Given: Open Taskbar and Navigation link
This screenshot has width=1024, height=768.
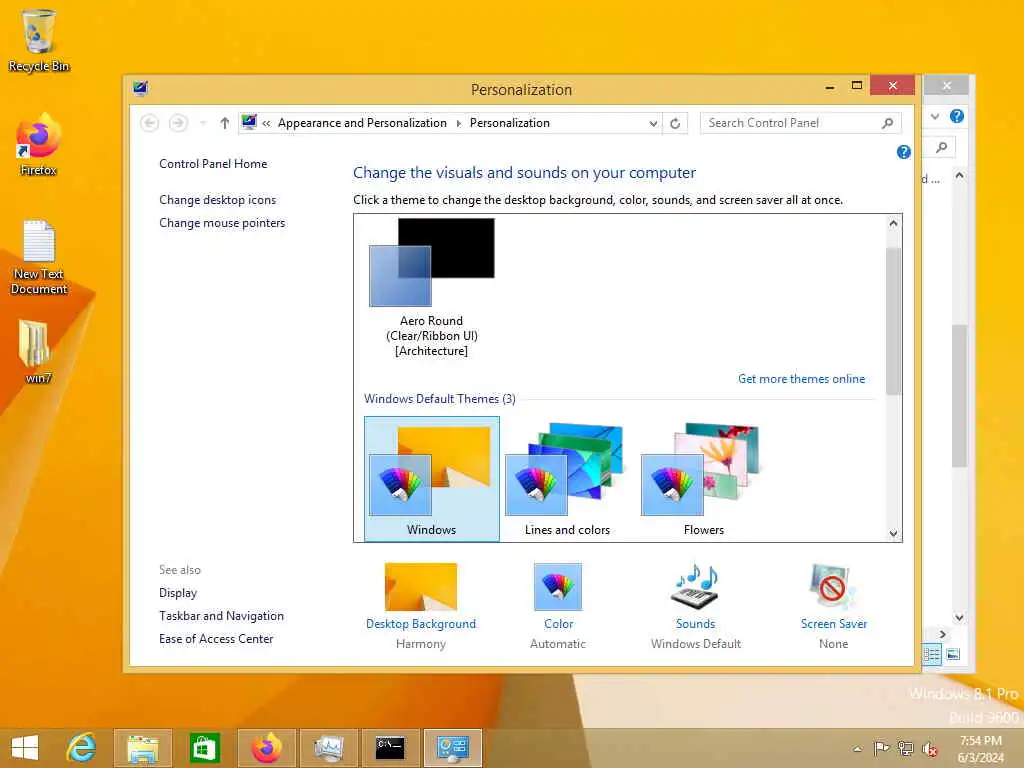Looking at the screenshot, I should pyautogui.click(x=221, y=616).
